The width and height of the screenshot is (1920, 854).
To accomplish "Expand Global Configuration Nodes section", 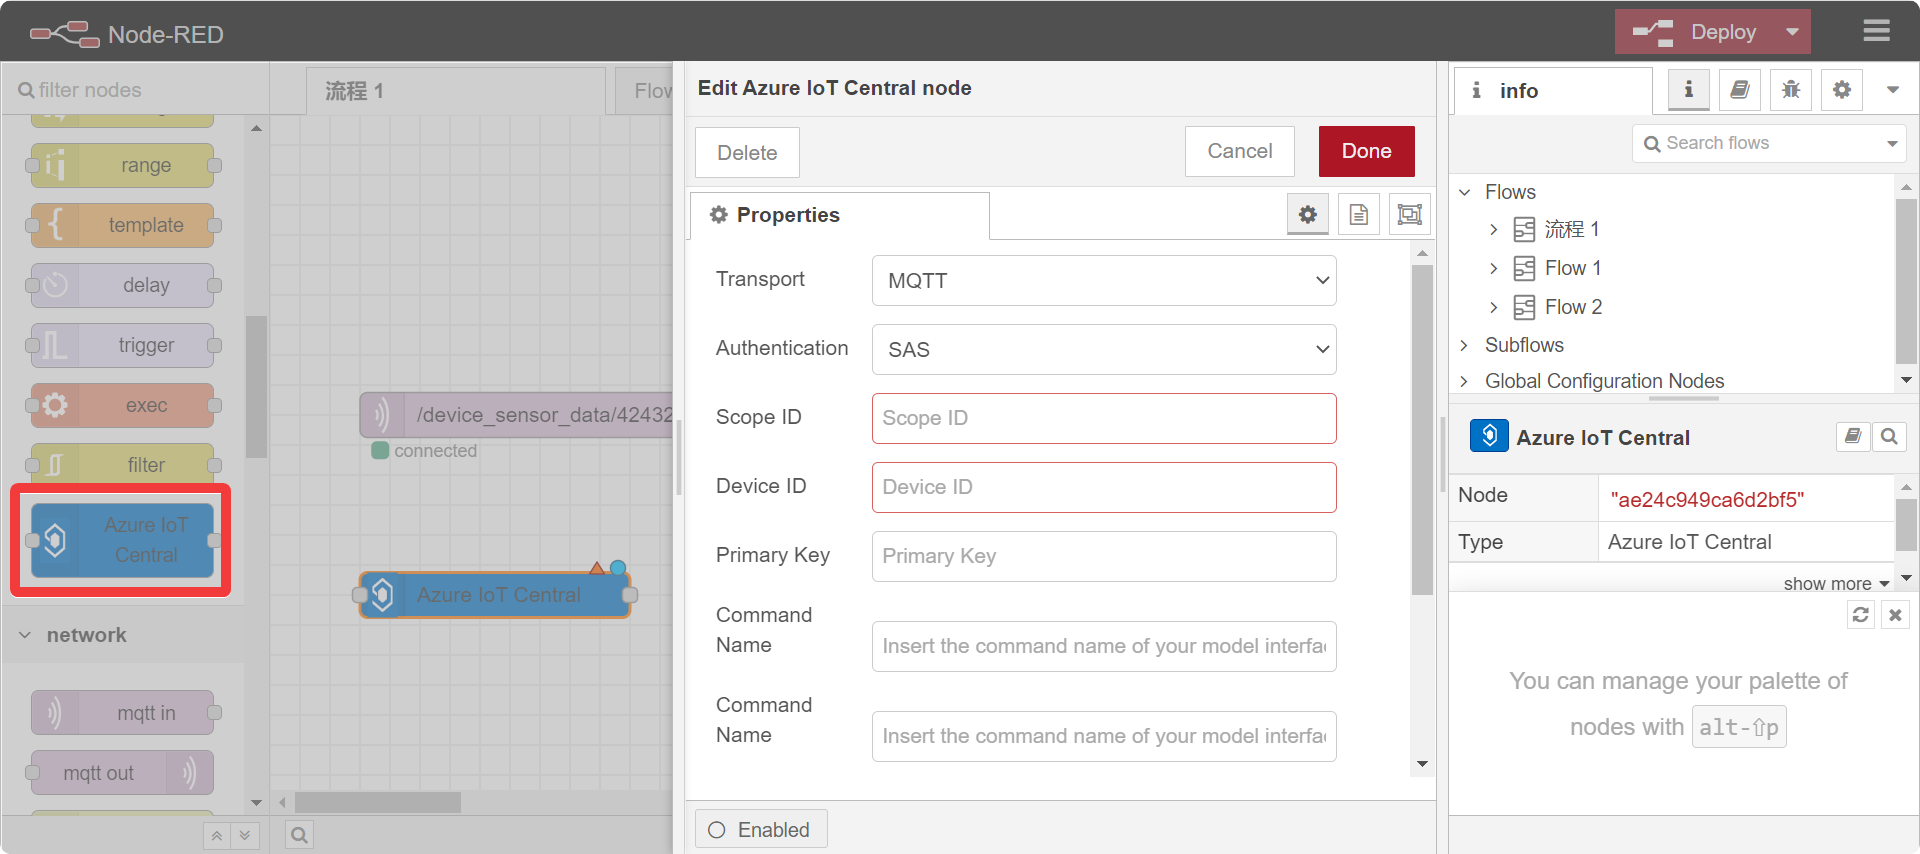I will 1465,381.
